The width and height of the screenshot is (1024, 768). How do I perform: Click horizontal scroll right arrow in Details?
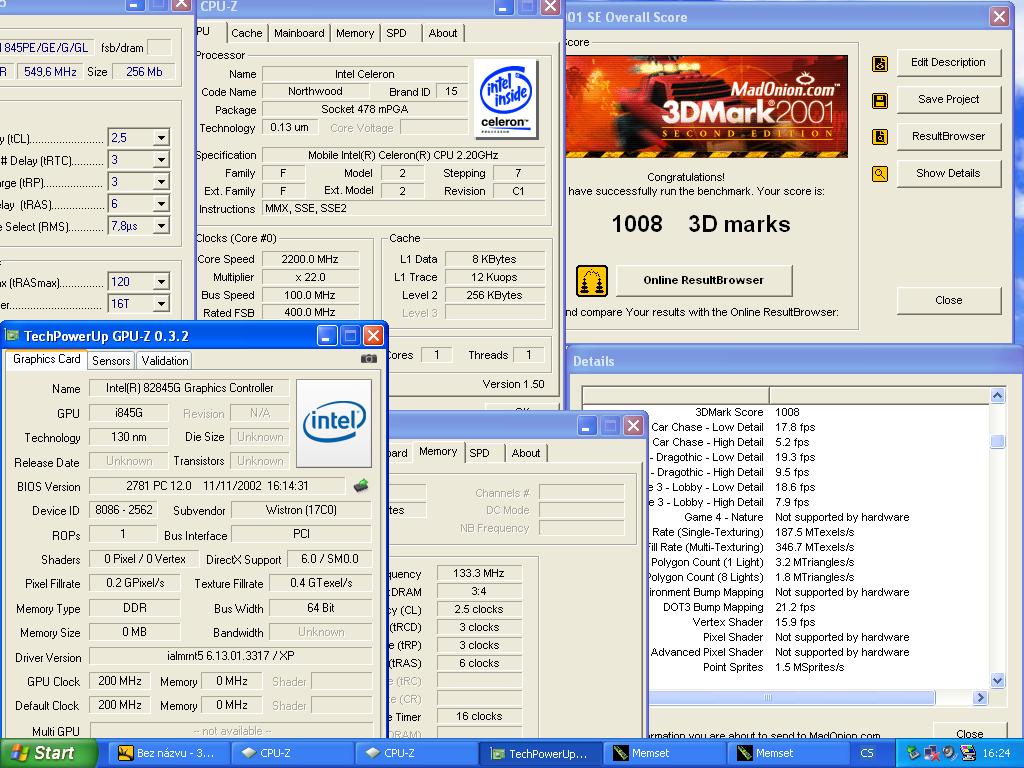coord(980,697)
